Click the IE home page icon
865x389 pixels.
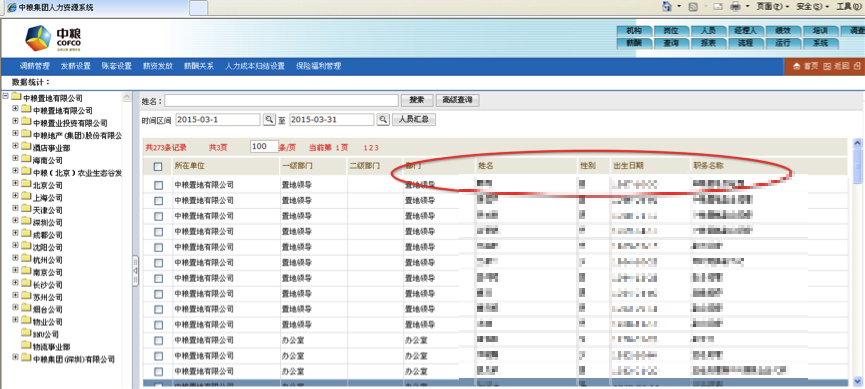(667, 7)
